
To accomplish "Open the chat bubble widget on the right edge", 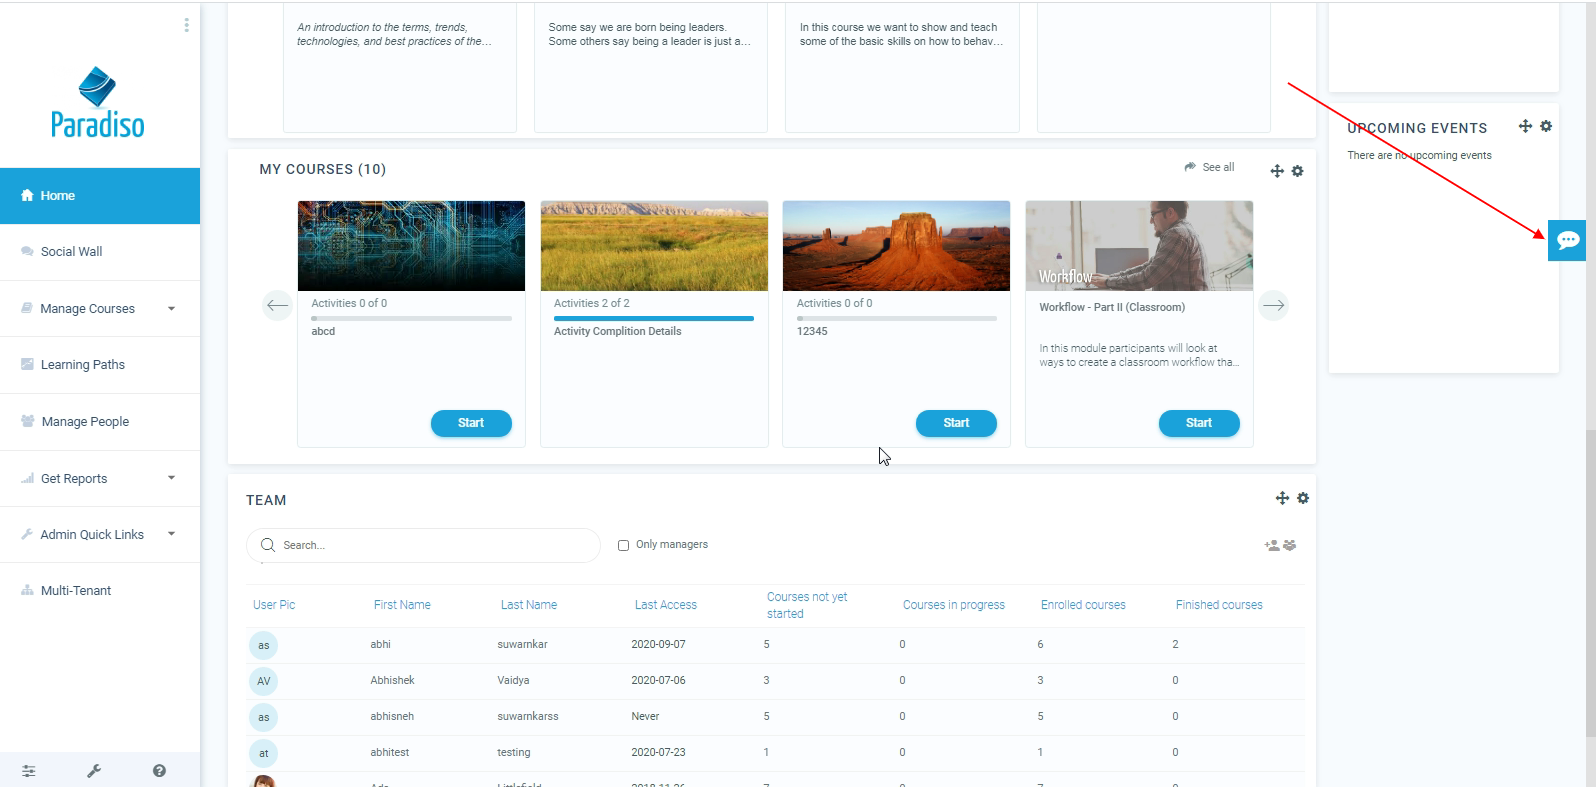I will point(1567,240).
